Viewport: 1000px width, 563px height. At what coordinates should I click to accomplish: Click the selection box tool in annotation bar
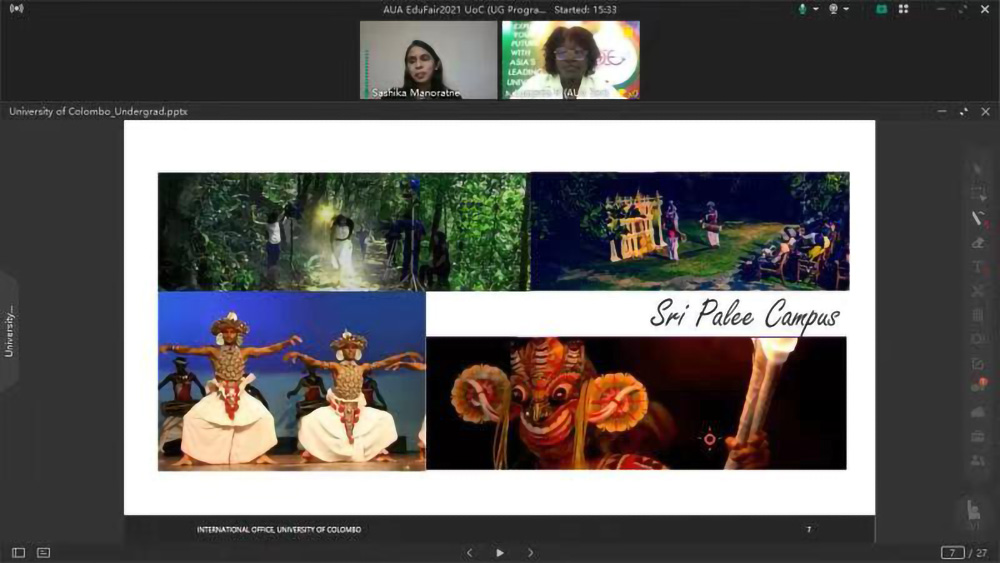coord(978,193)
